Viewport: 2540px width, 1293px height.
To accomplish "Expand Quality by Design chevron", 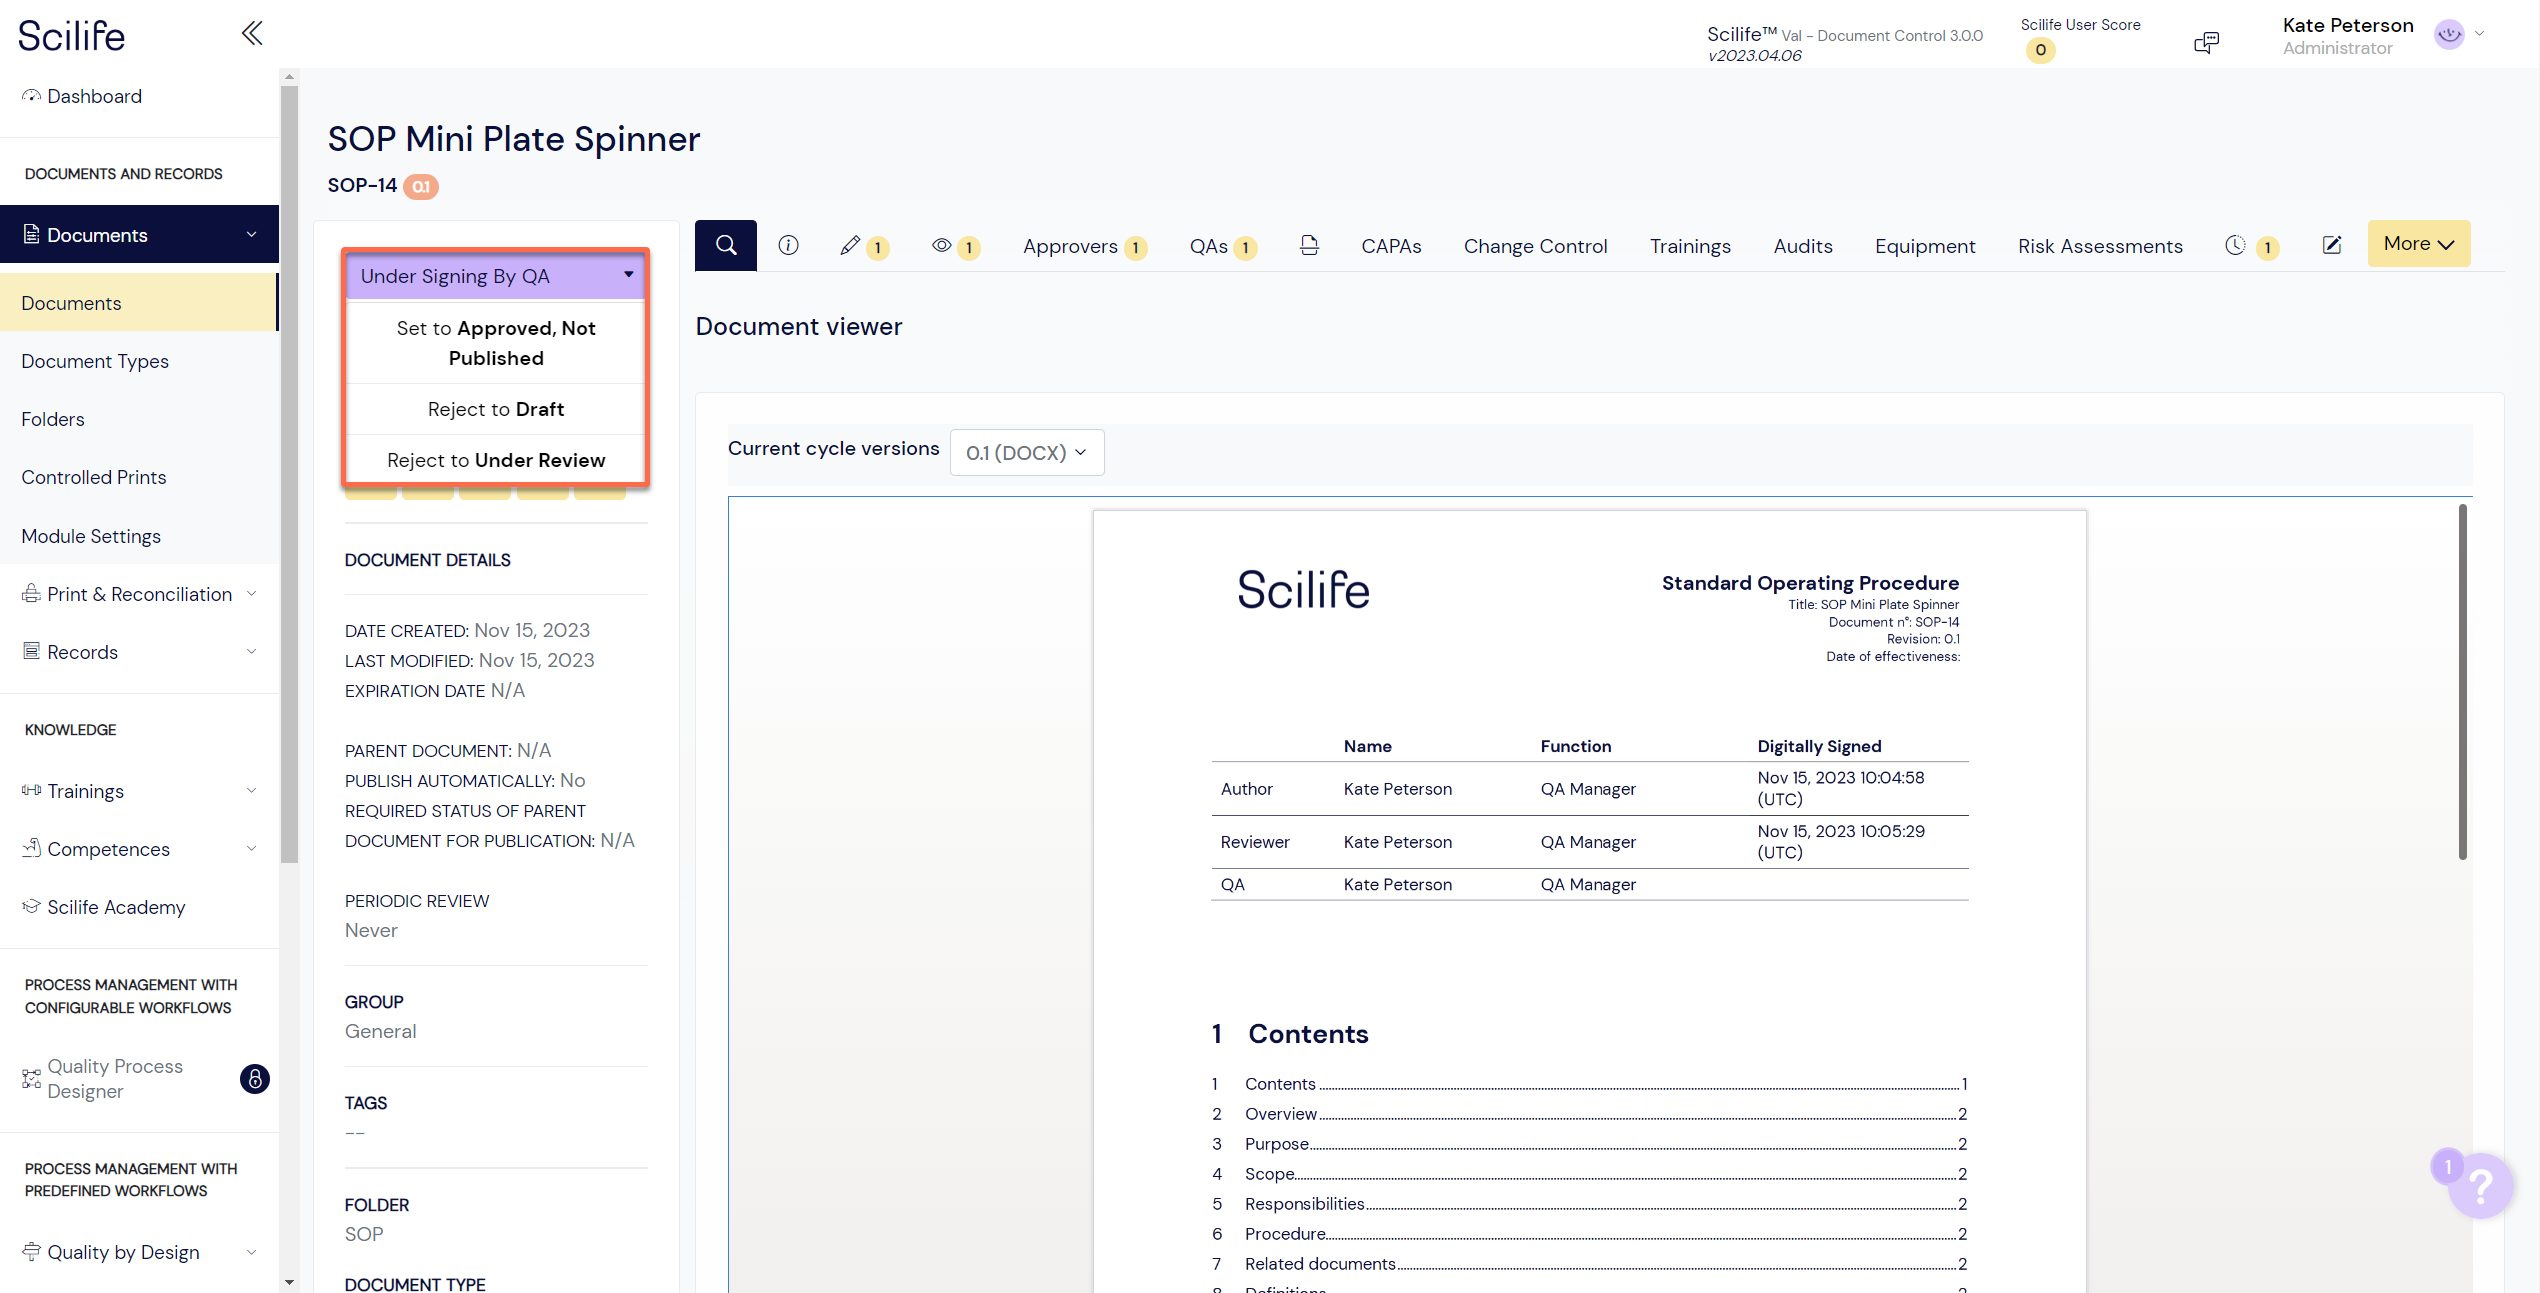I will coord(251,1252).
